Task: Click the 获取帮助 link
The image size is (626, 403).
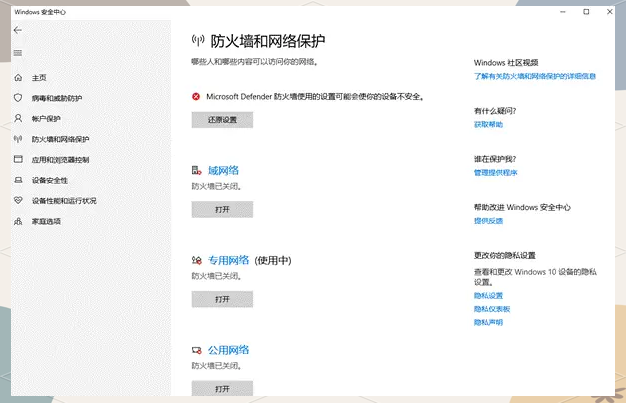Action: [488, 124]
